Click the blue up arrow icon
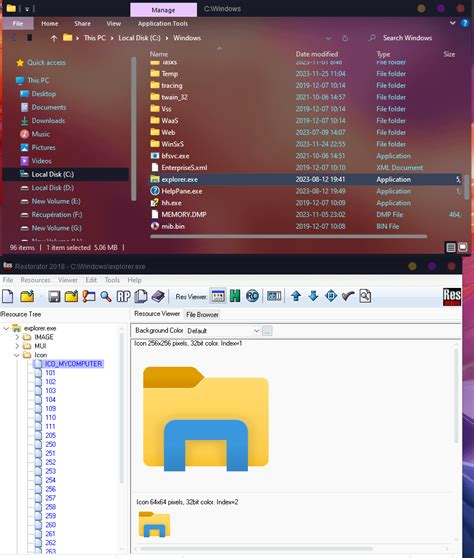Screen dimensions: 474x558 click(x=296, y=296)
